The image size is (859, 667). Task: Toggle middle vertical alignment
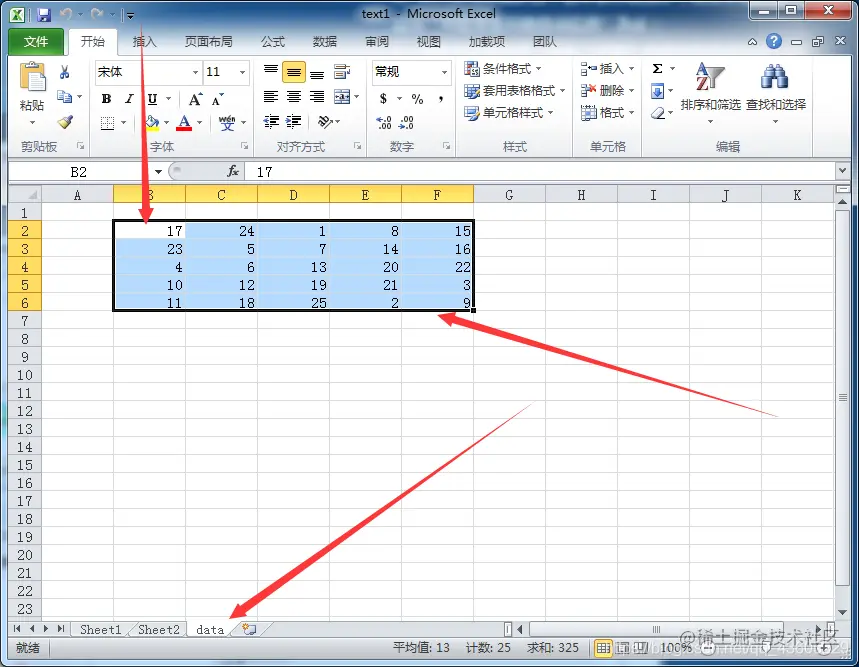[x=294, y=72]
